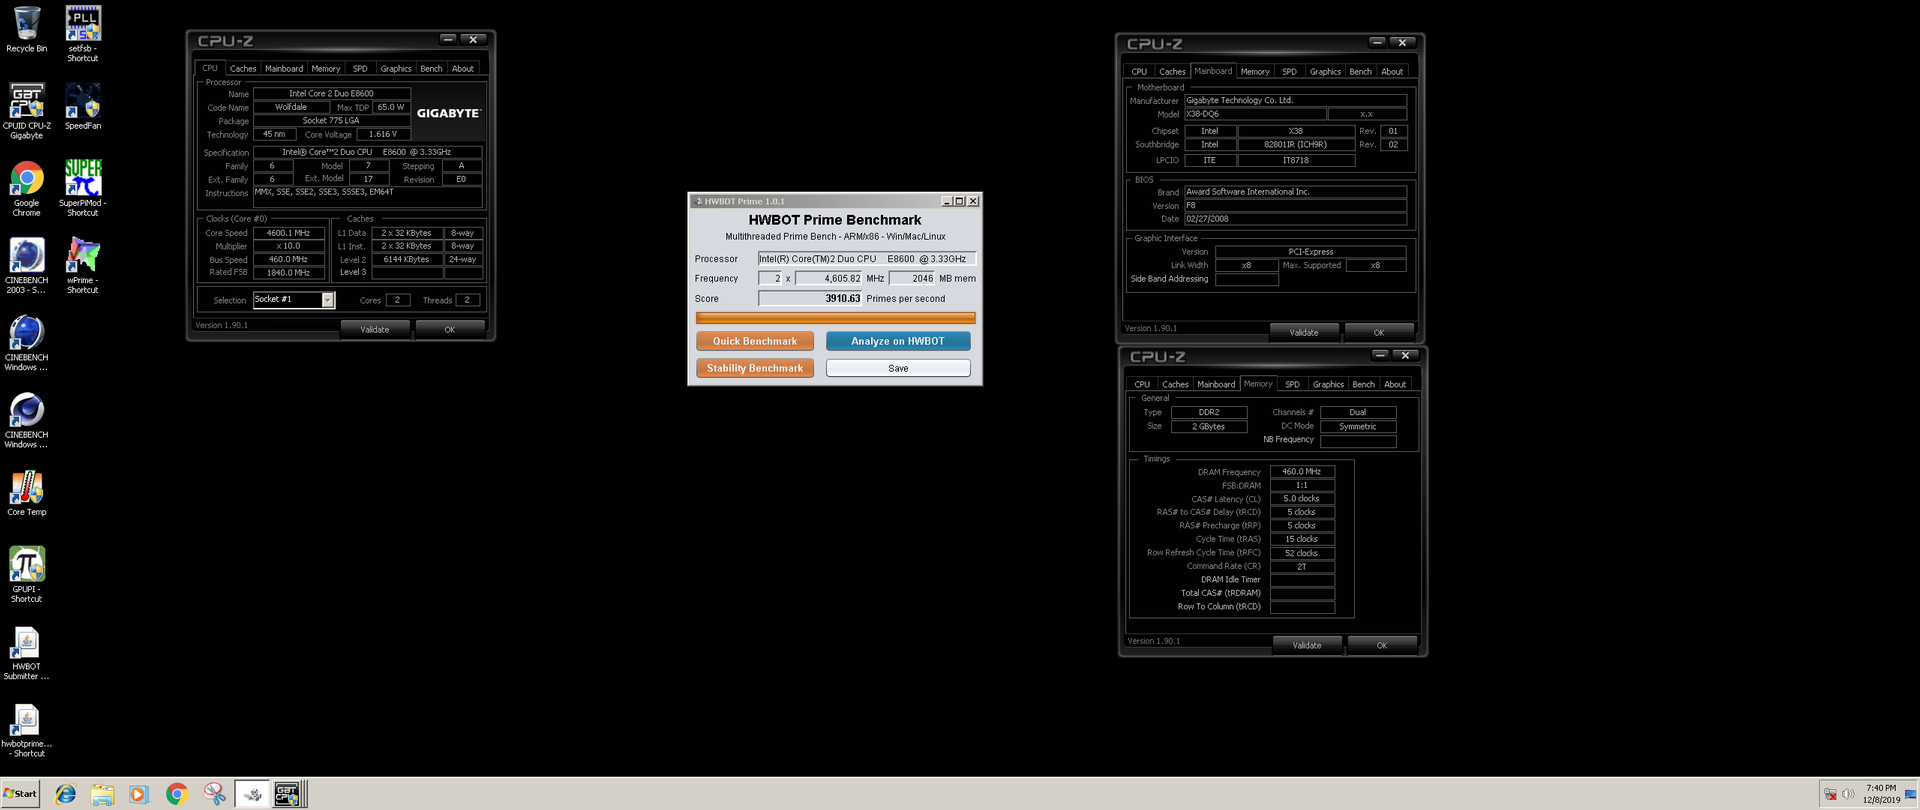Click the CPU-Z grouped taskbar button
The image size is (1920, 810).
click(x=289, y=794)
